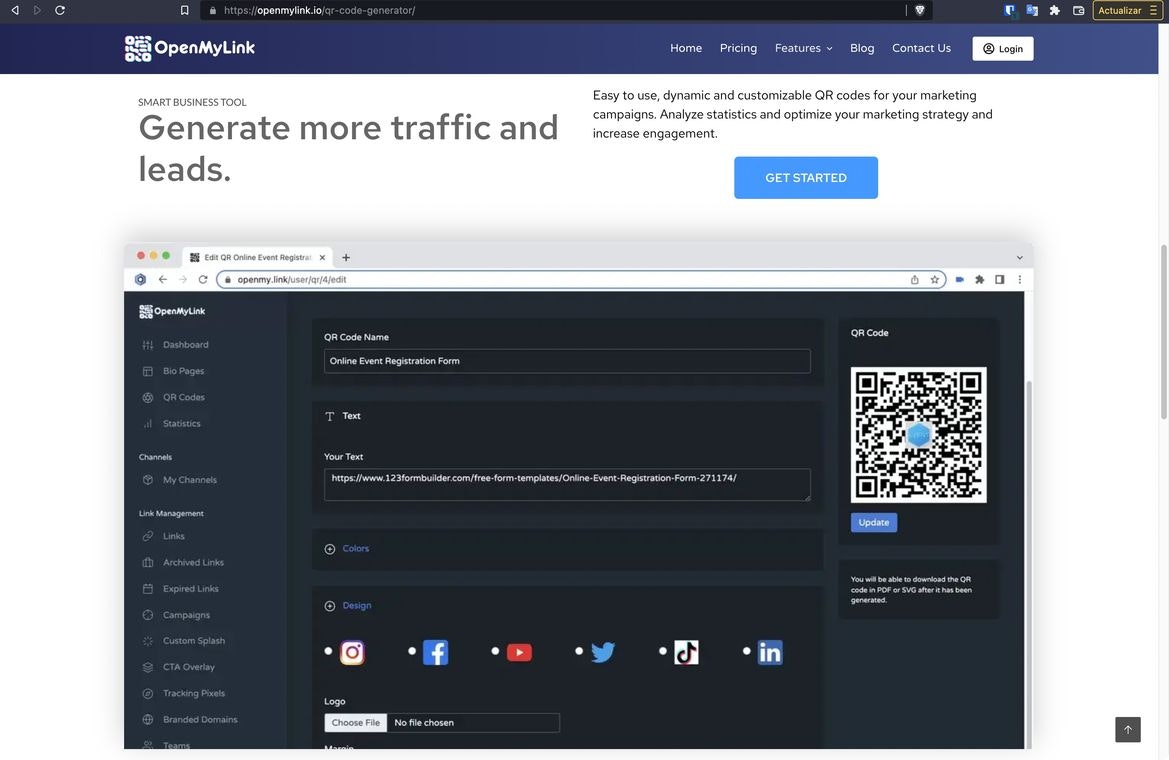Expand the Features dropdown menu

click(x=803, y=48)
